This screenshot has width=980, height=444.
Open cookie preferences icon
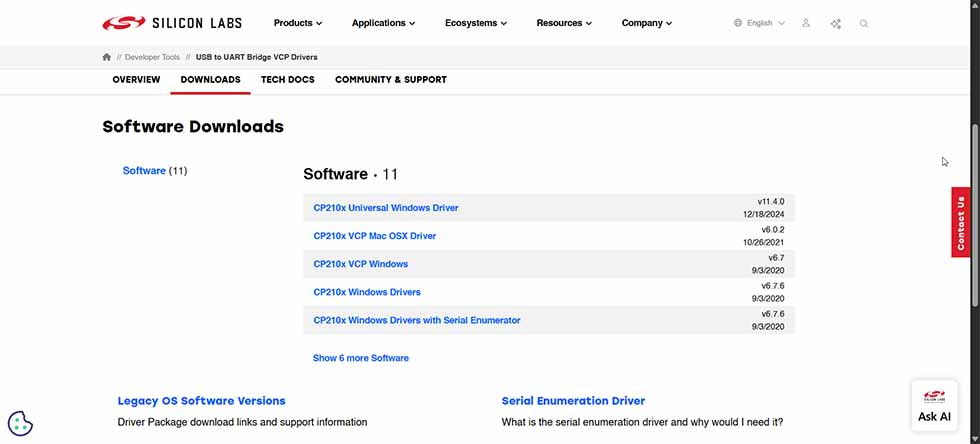tap(20, 423)
